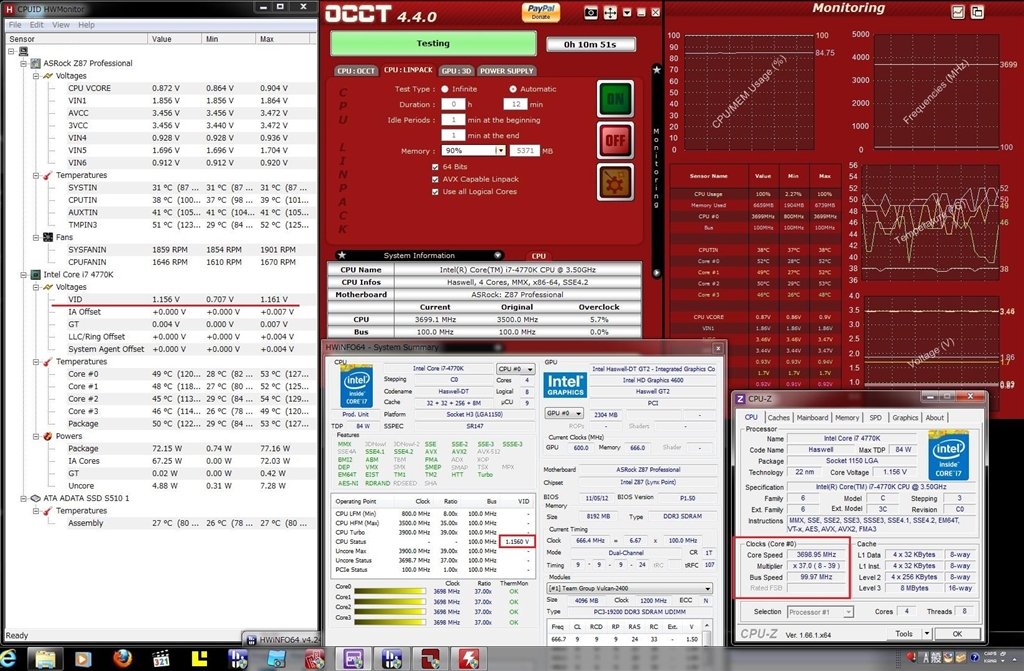Screen dimensions: 1024x671
Task: Click the Monitoring detach windows icon
Action: tap(978, 12)
